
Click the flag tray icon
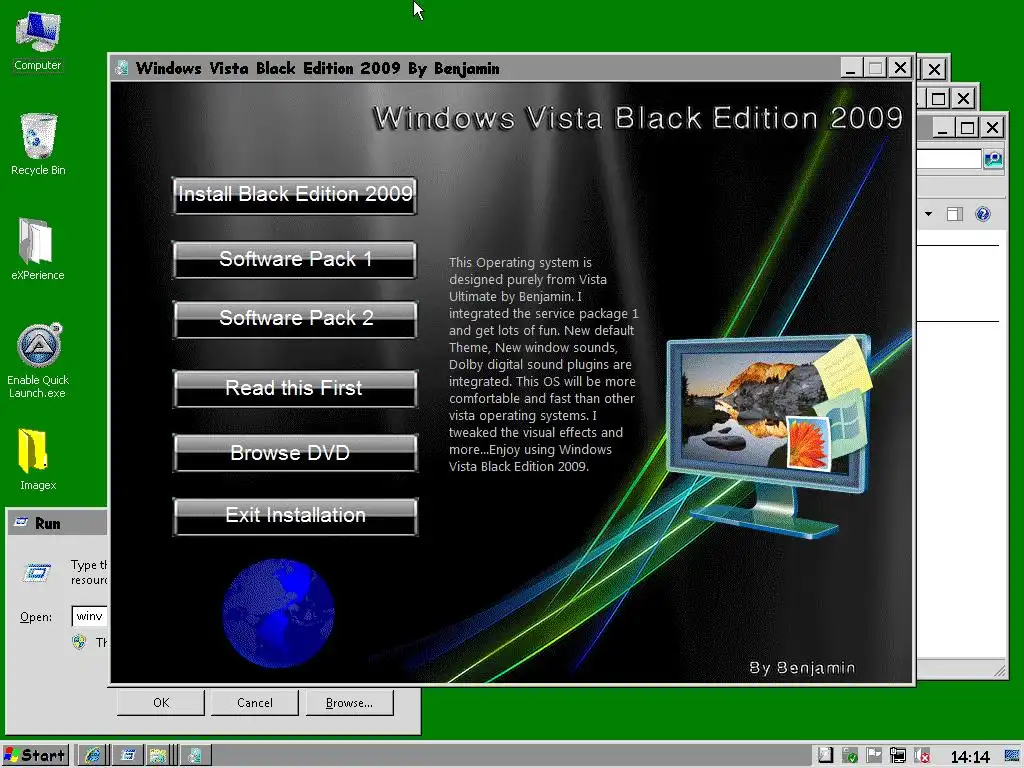874,756
